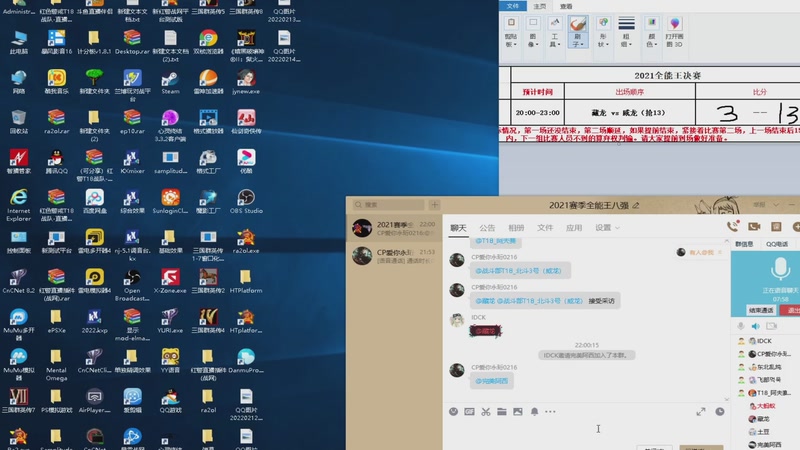Open the CnCNet 8.2 shortcut

pos(19,281)
